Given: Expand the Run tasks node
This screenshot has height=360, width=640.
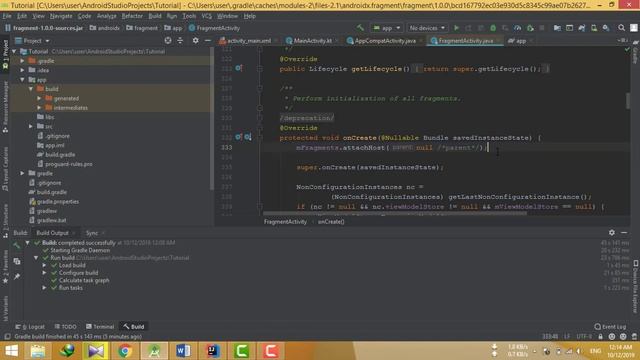Looking at the screenshot, I should 44,288.
